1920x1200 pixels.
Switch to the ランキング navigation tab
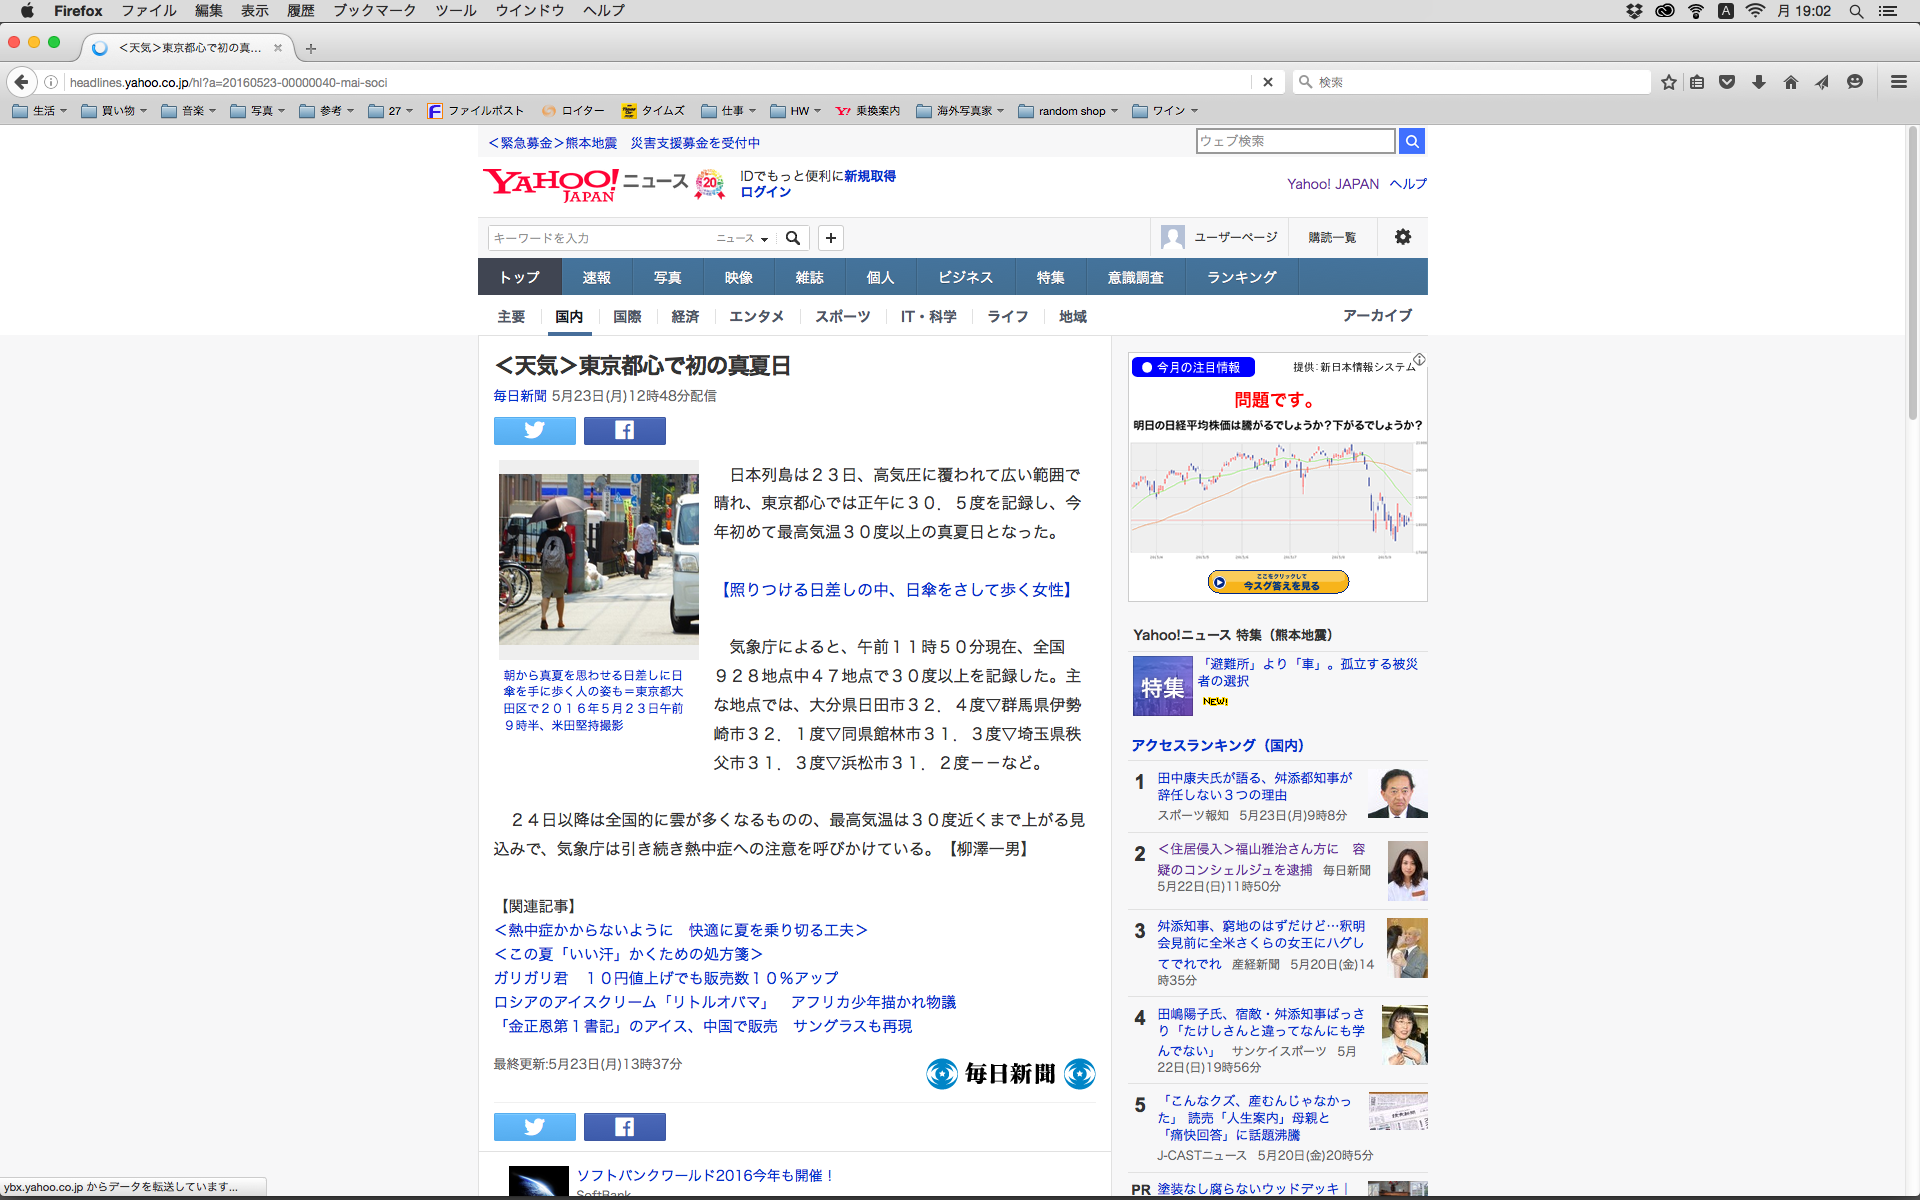(x=1241, y=277)
